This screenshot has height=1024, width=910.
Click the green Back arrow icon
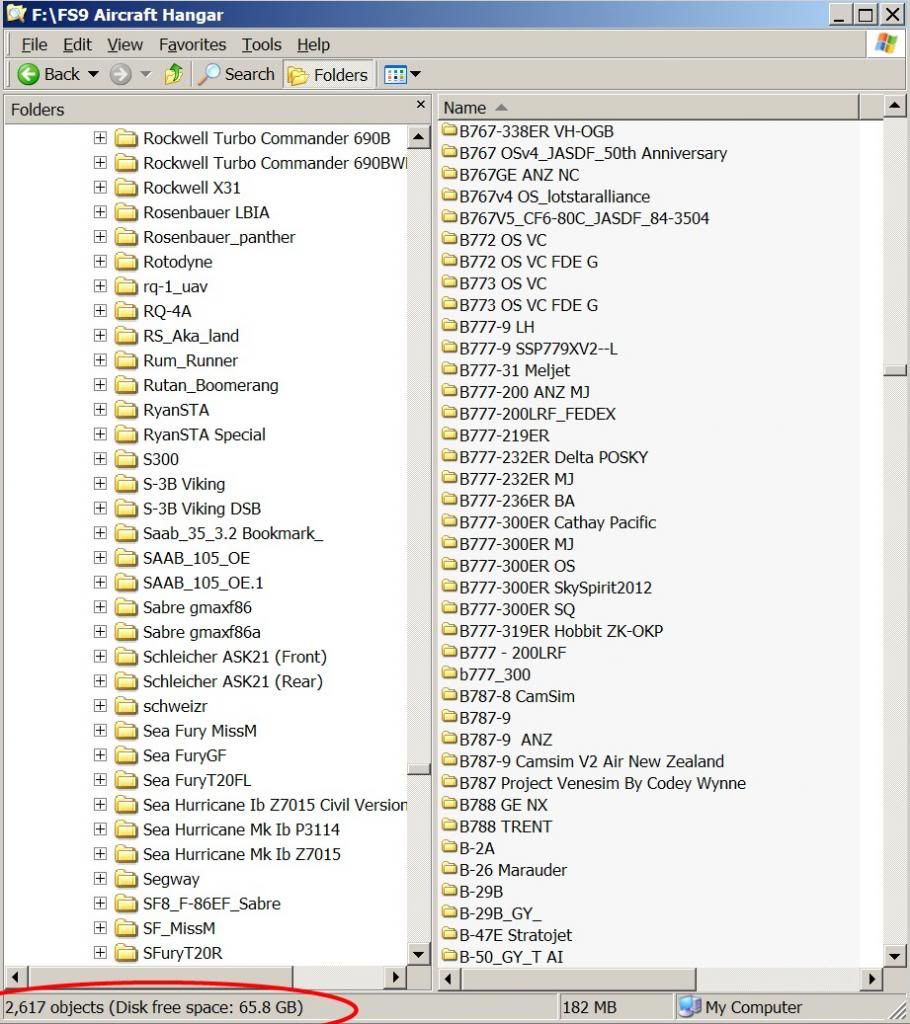pos(28,74)
